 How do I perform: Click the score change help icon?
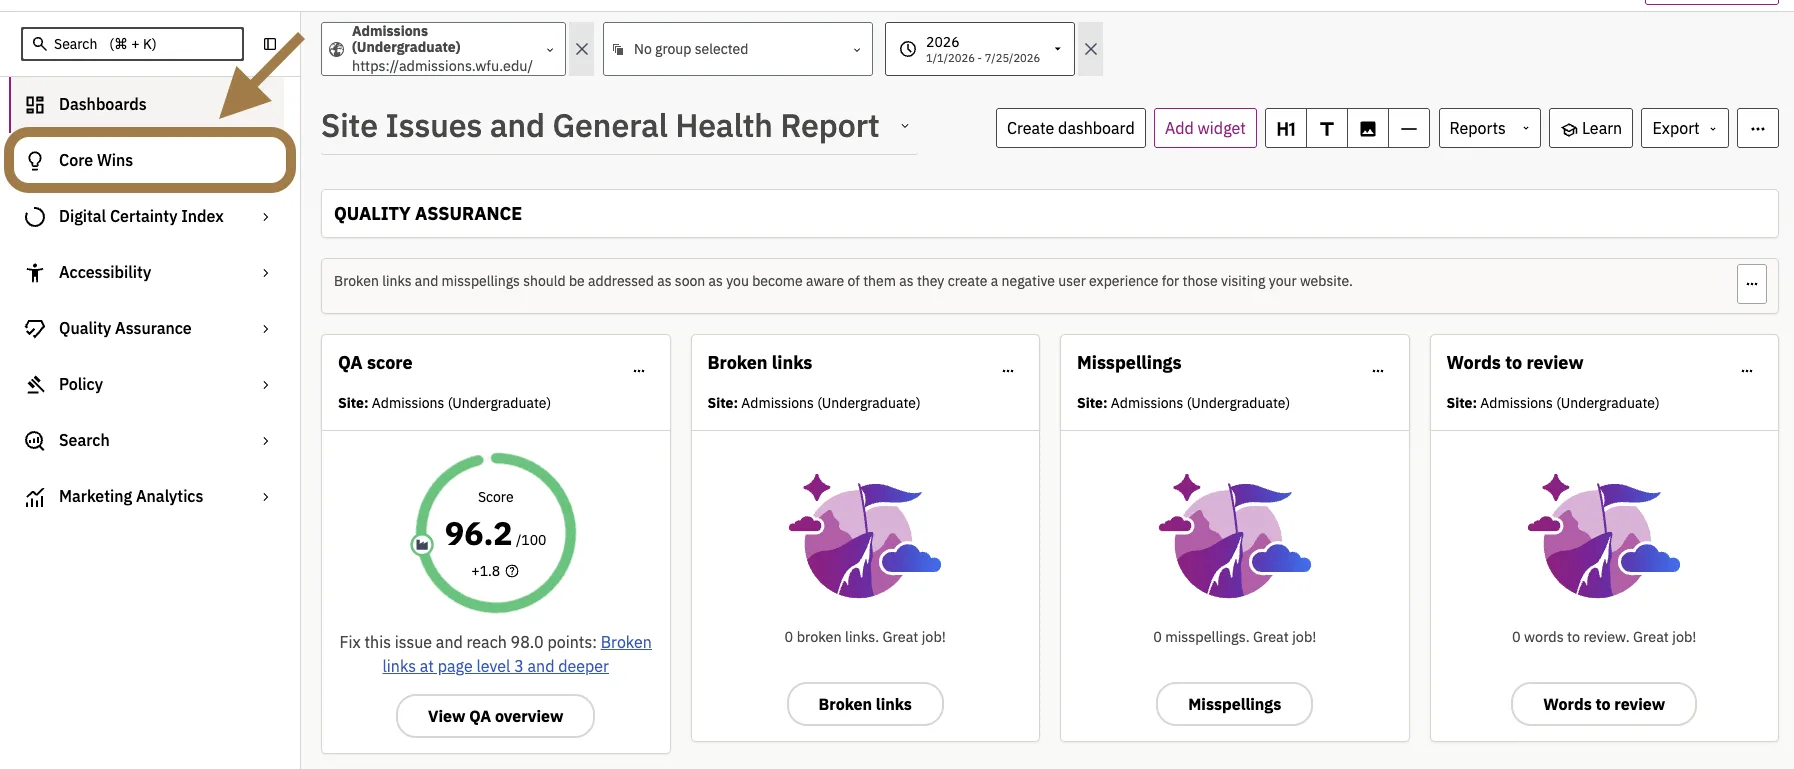(x=512, y=571)
